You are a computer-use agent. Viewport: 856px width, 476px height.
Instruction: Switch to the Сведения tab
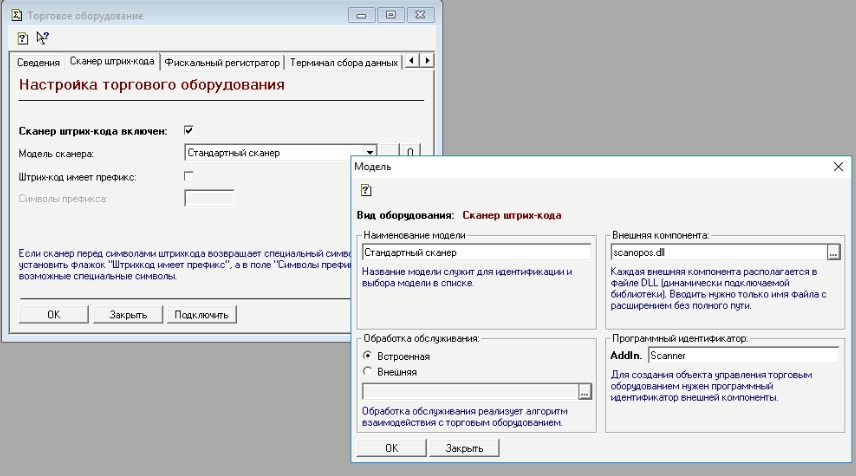(39, 63)
